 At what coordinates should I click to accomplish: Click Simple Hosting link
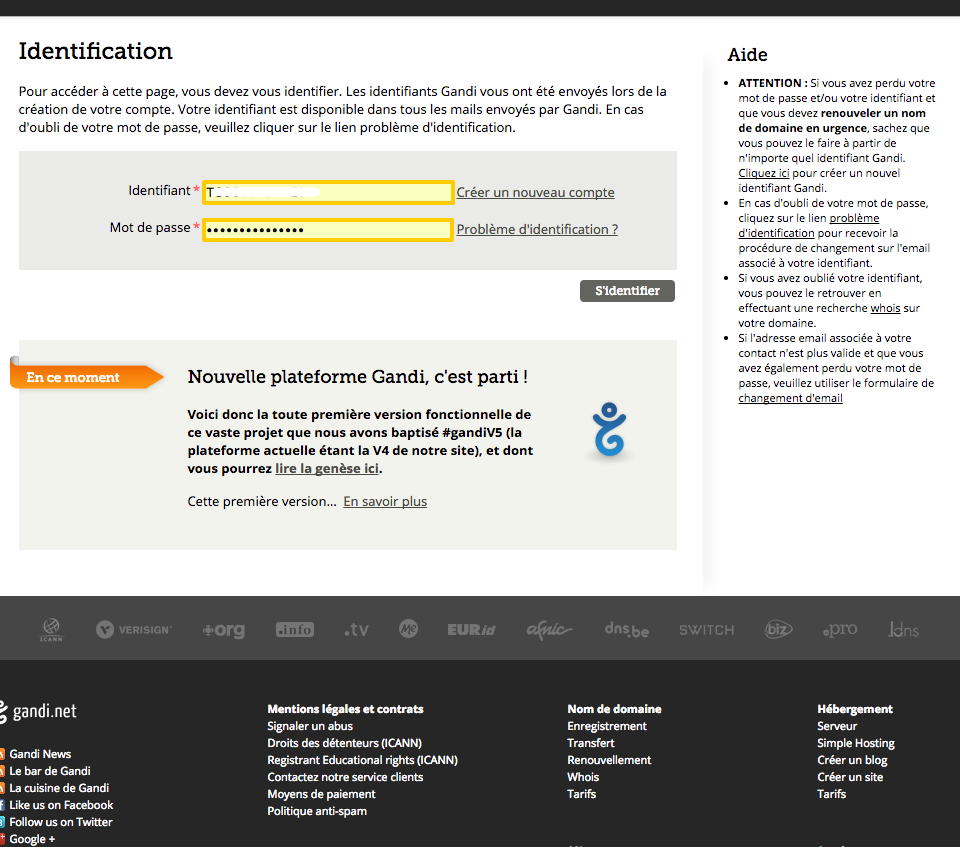(x=856, y=743)
